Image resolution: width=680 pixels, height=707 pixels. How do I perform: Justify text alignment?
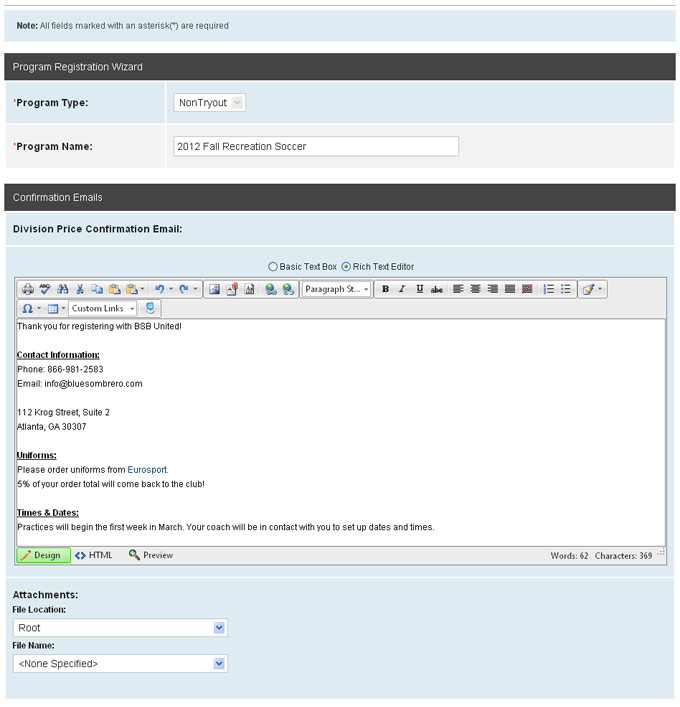(x=510, y=289)
